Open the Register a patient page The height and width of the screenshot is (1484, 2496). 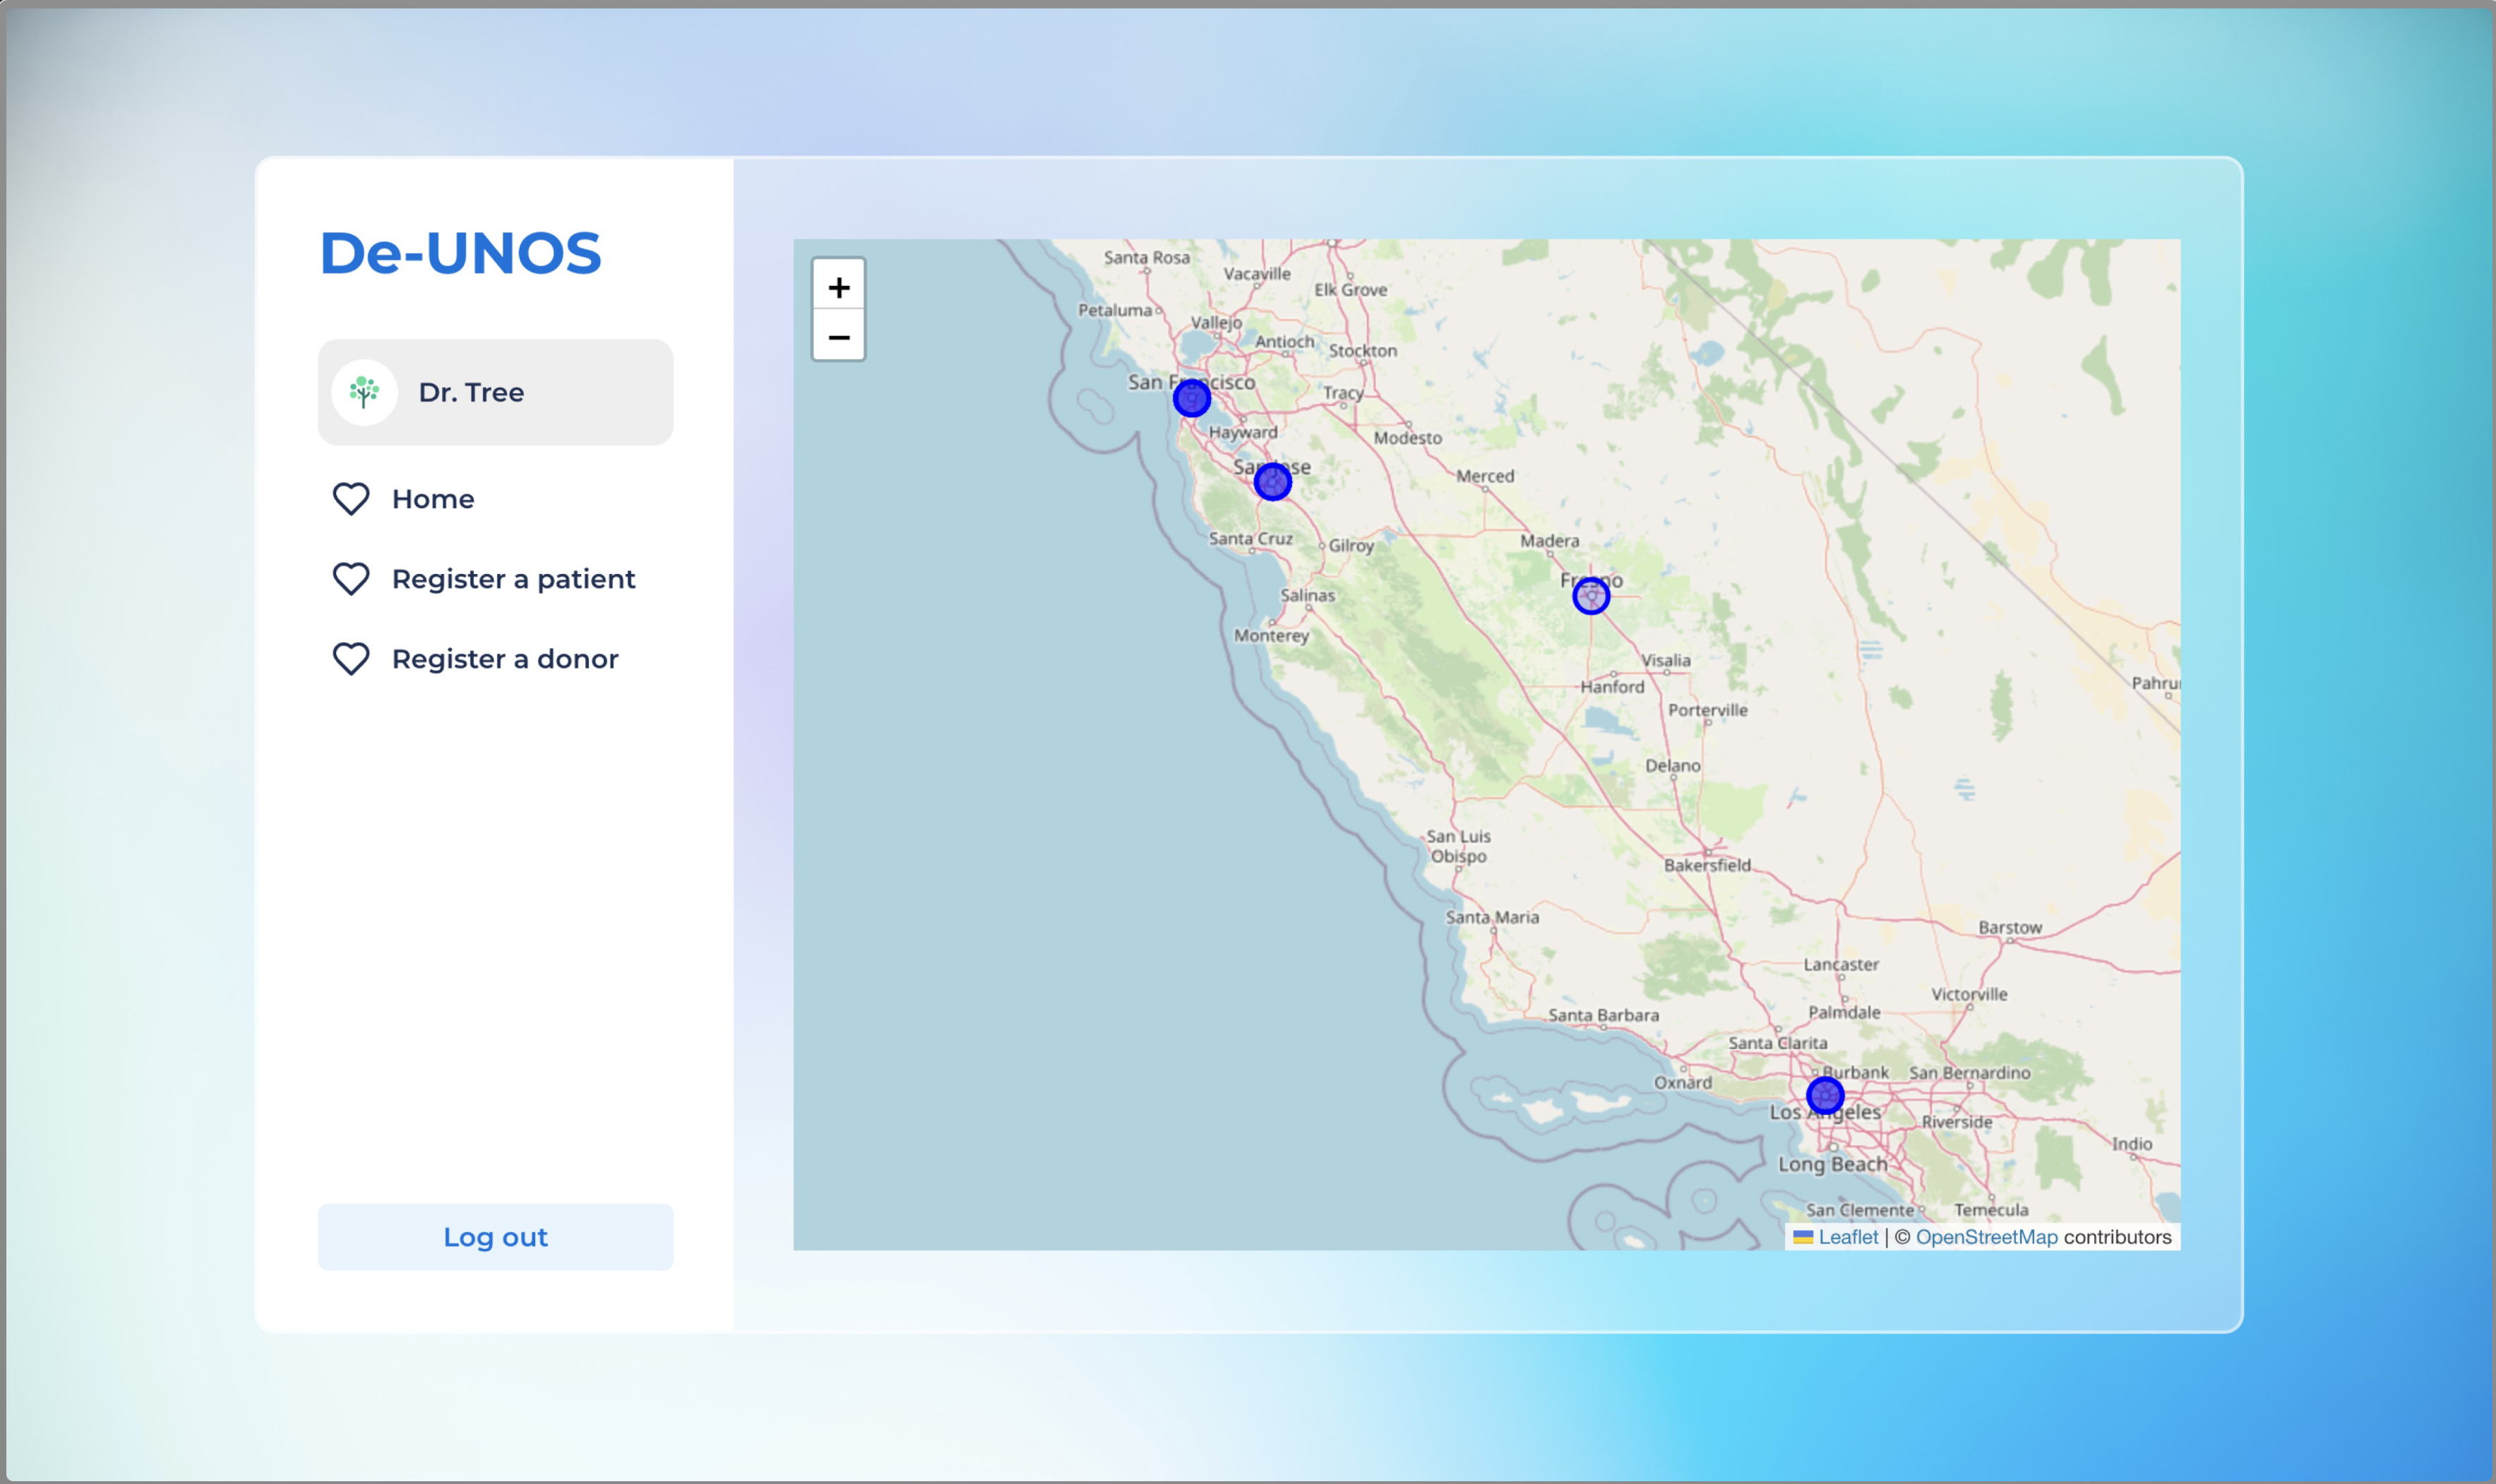[x=513, y=578]
